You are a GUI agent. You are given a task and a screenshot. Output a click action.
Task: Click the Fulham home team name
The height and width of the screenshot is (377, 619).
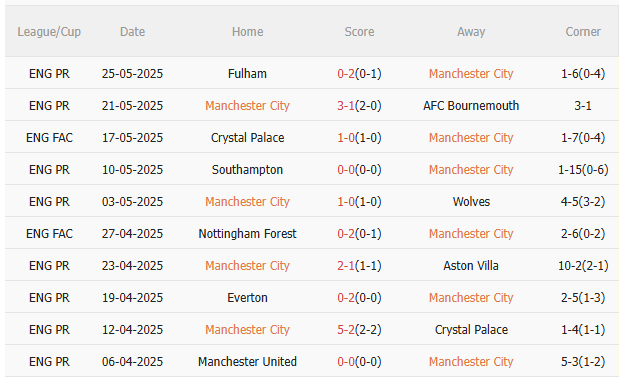point(247,74)
